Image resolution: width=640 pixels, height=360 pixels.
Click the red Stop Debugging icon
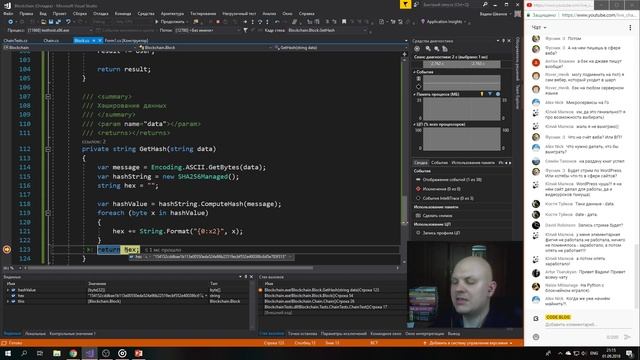[218, 22]
